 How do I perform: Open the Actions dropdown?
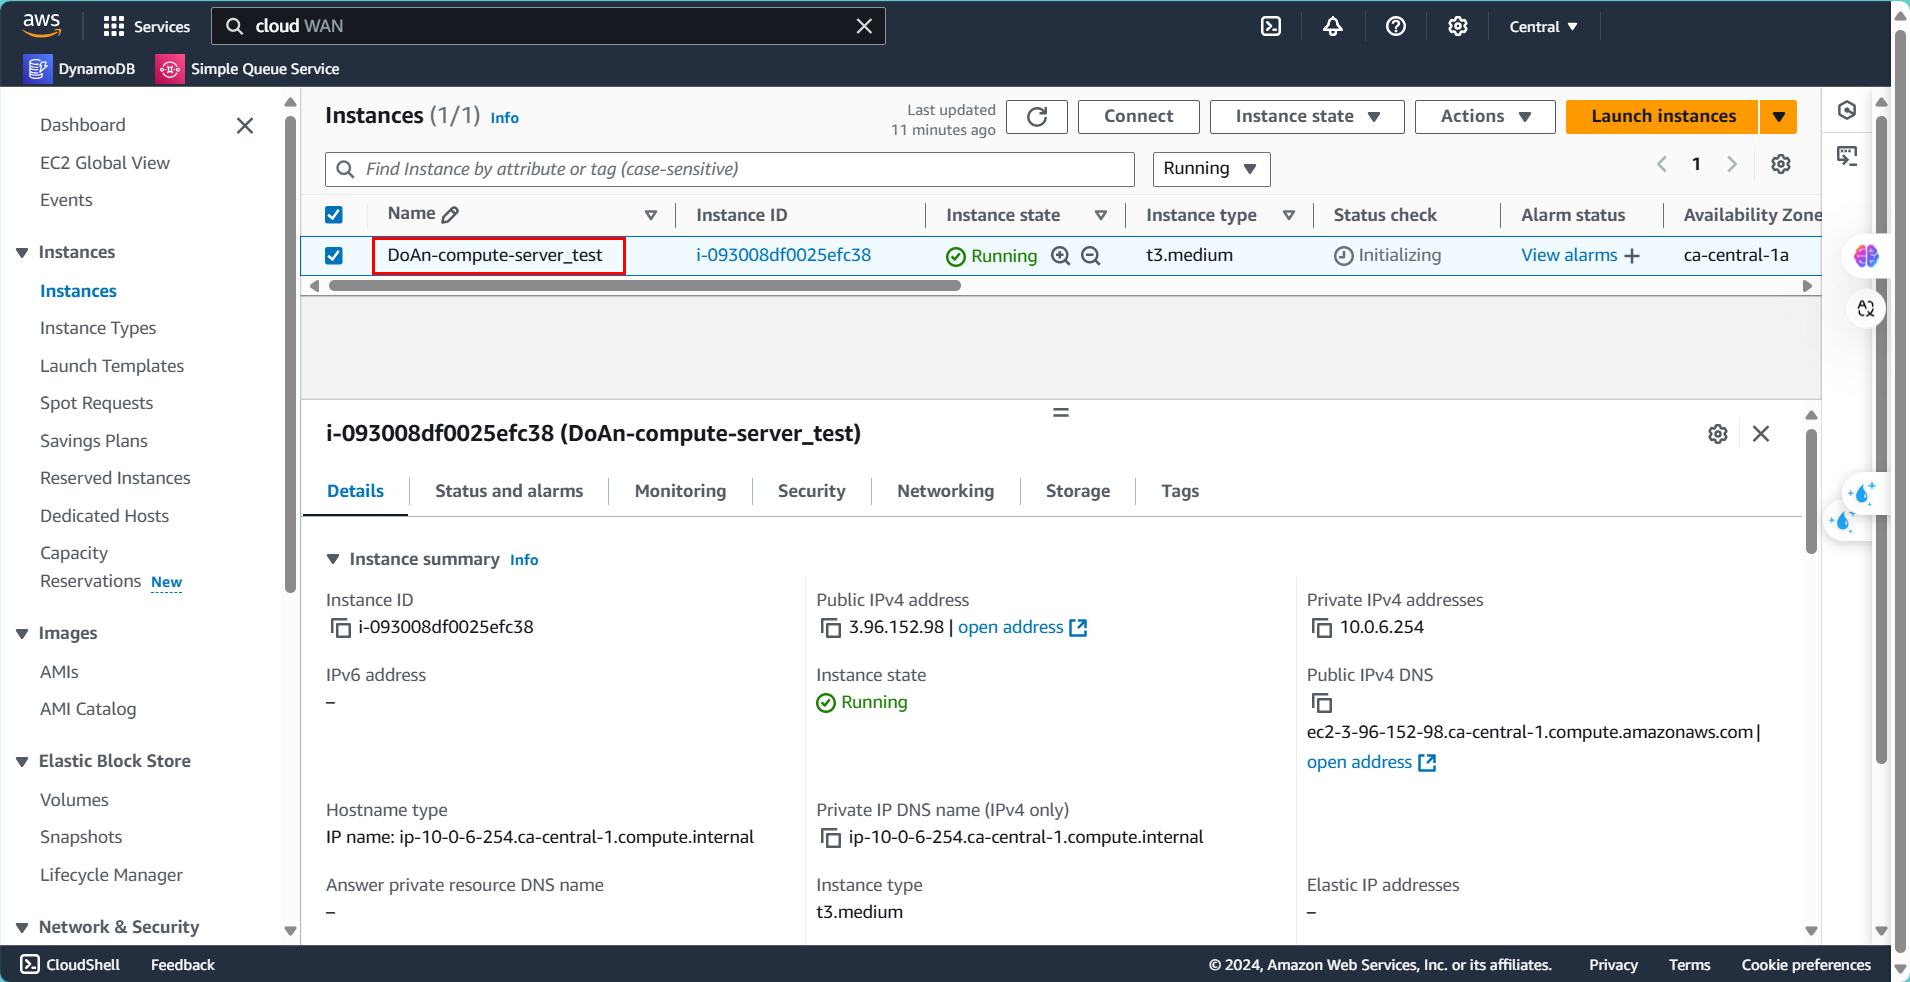pyautogui.click(x=1485, y=117)
